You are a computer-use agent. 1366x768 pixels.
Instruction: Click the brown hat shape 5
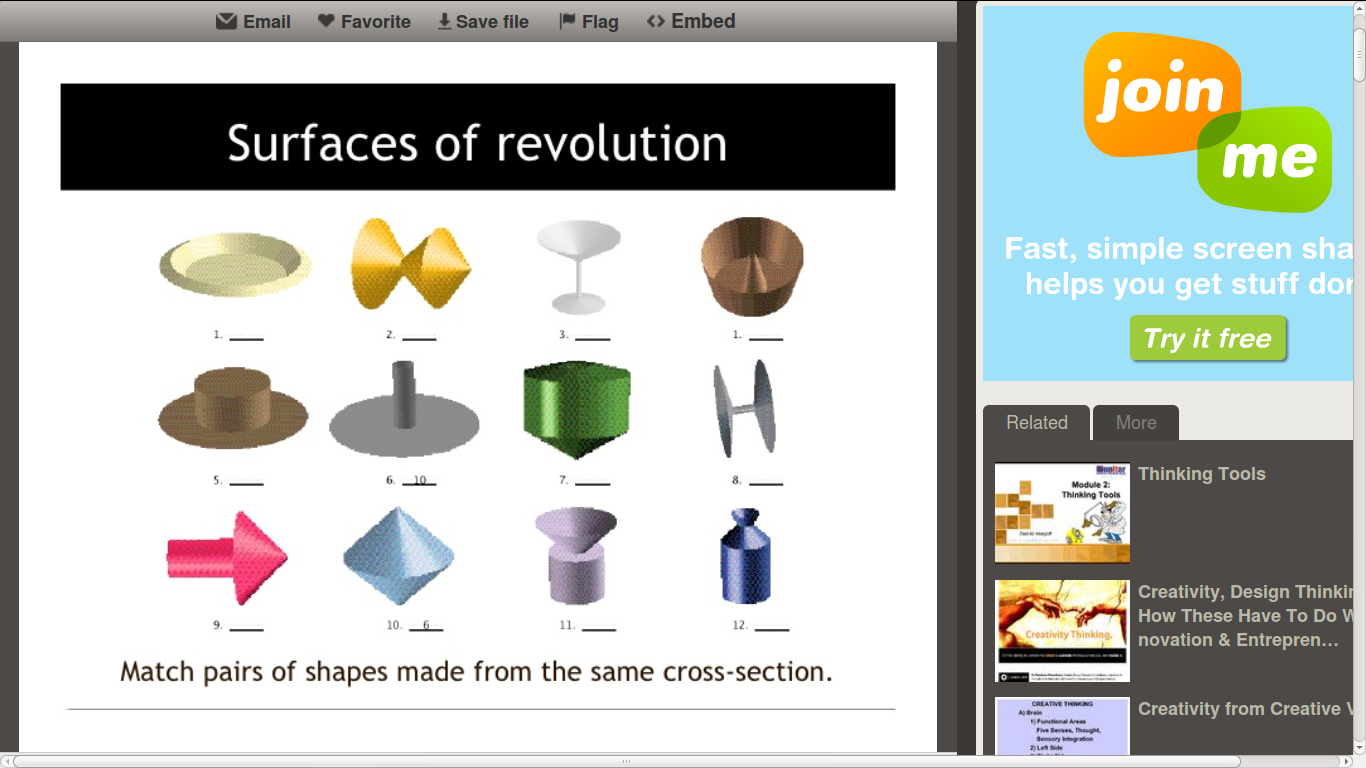[x=233, y=407]
